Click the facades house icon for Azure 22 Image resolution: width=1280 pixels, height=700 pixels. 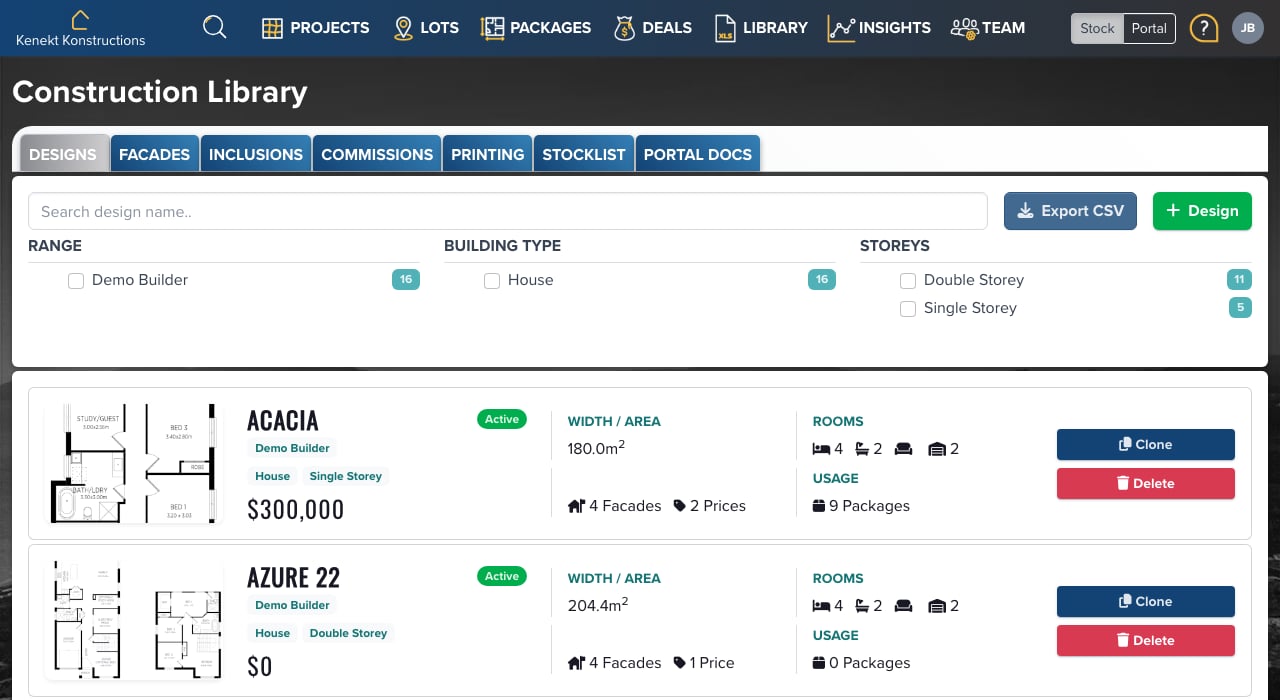[576, 663]
